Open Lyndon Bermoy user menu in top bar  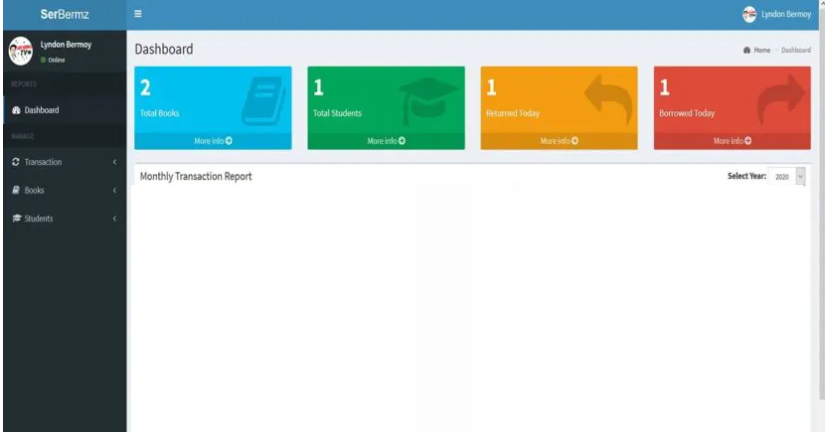click(x=777, y=14)
